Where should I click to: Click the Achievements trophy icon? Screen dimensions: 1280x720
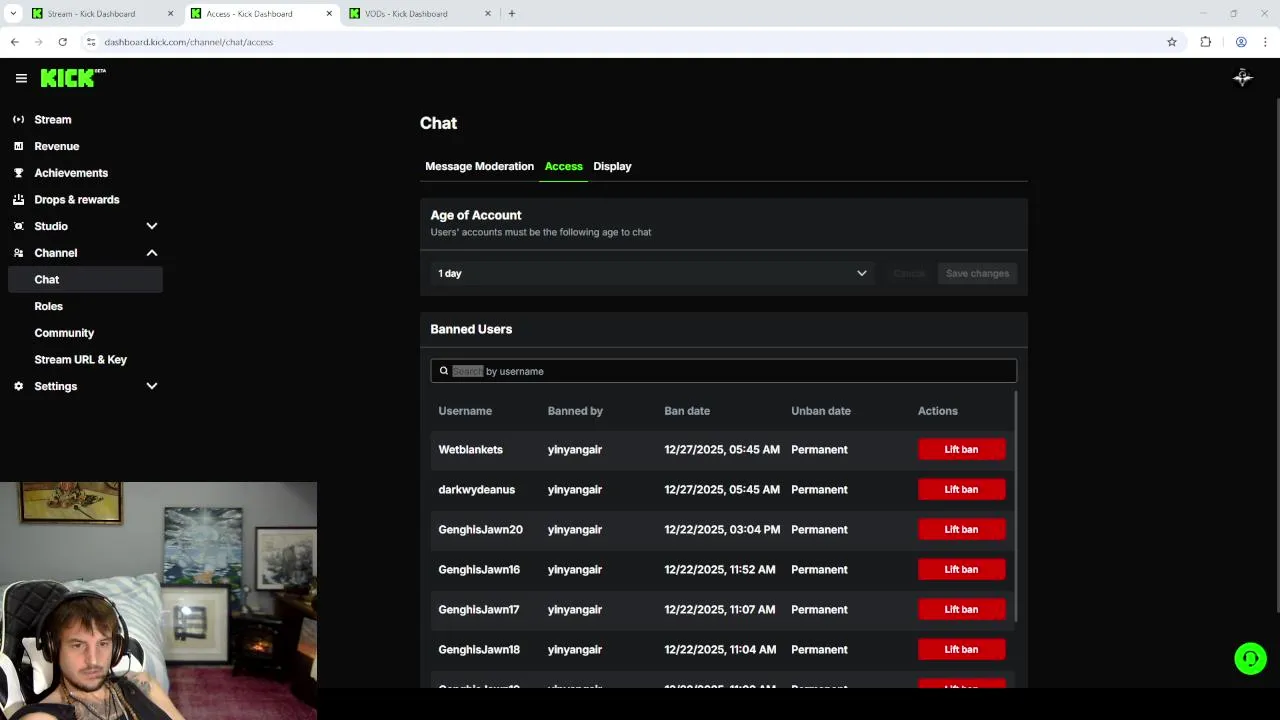pos(18,173)
